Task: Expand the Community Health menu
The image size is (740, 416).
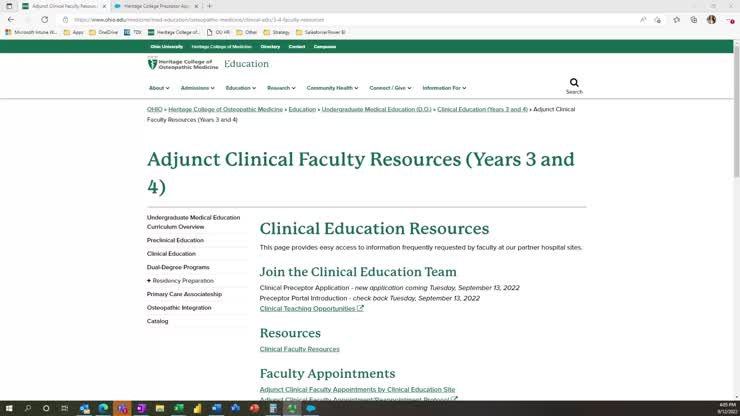Action: tap(332, 88)
